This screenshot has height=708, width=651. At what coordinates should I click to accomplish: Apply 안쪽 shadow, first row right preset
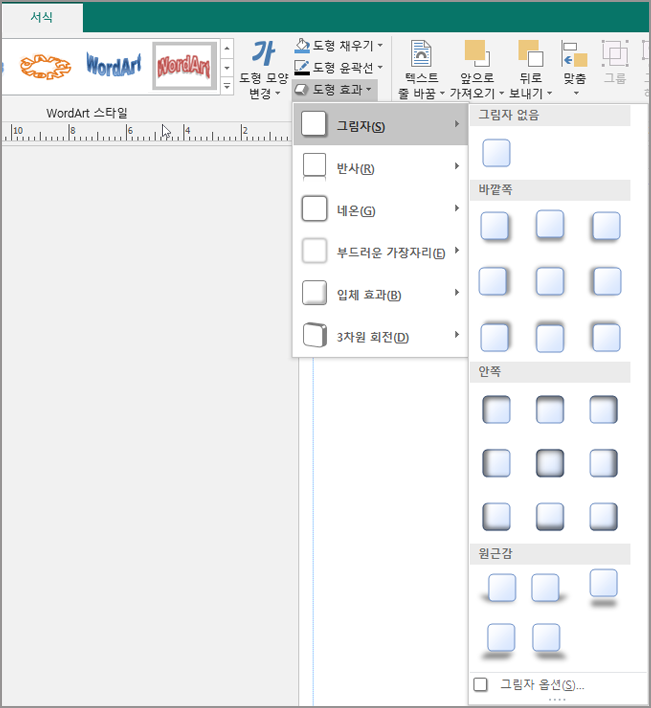[604, 410]
